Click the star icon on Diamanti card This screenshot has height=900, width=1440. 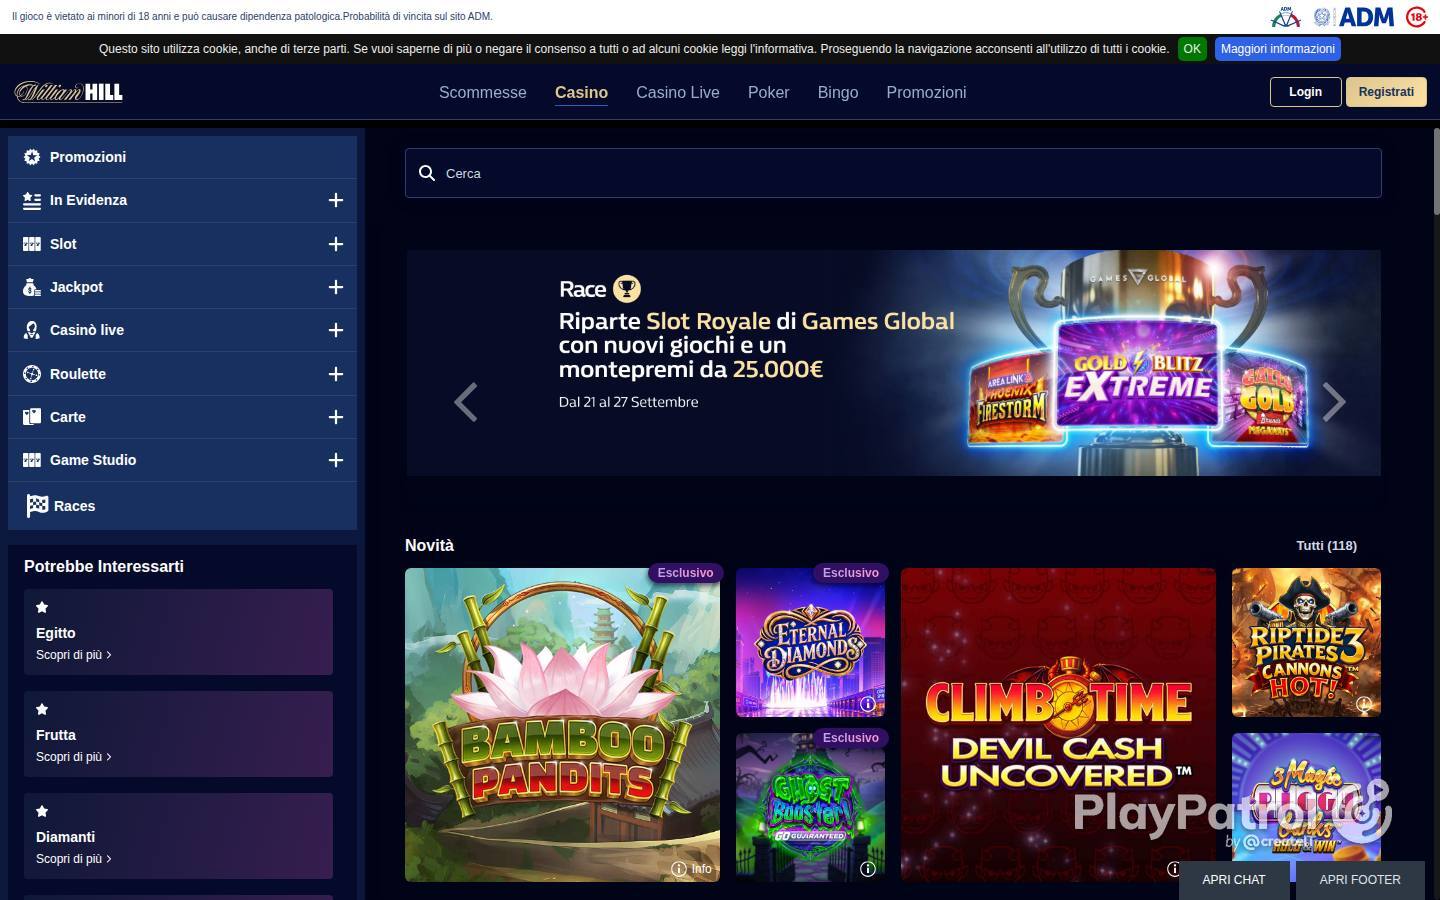coord(42,811)
